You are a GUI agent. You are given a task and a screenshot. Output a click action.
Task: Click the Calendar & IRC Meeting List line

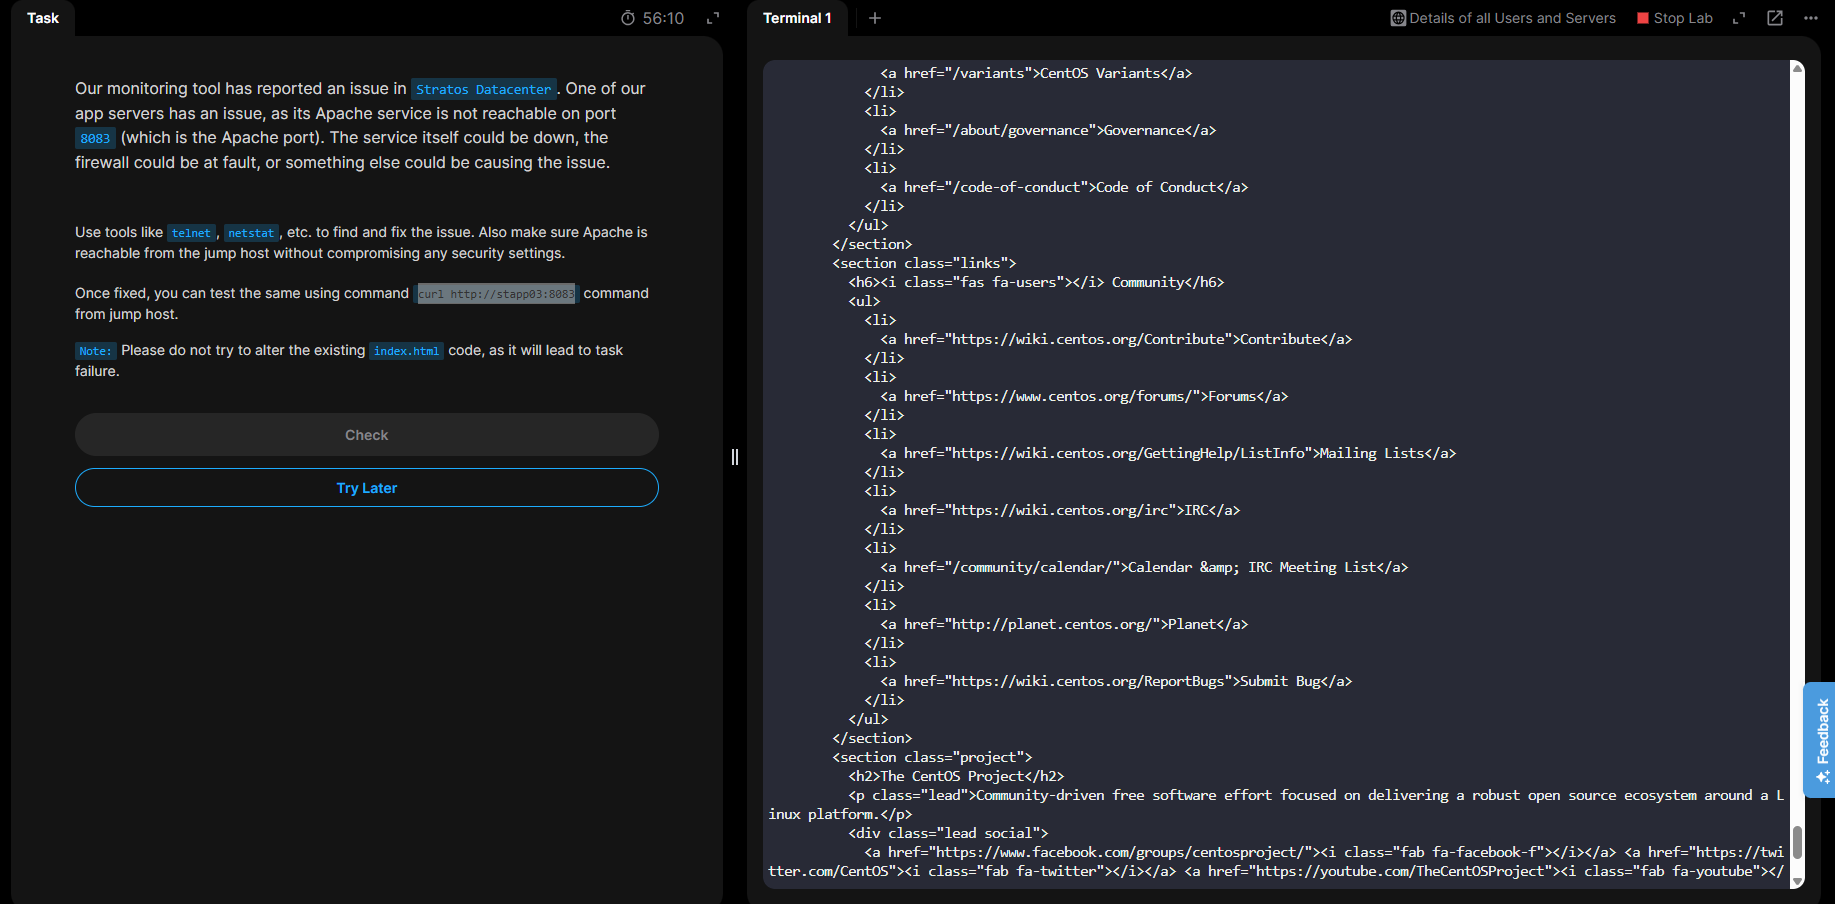[x=1144, y=567]
